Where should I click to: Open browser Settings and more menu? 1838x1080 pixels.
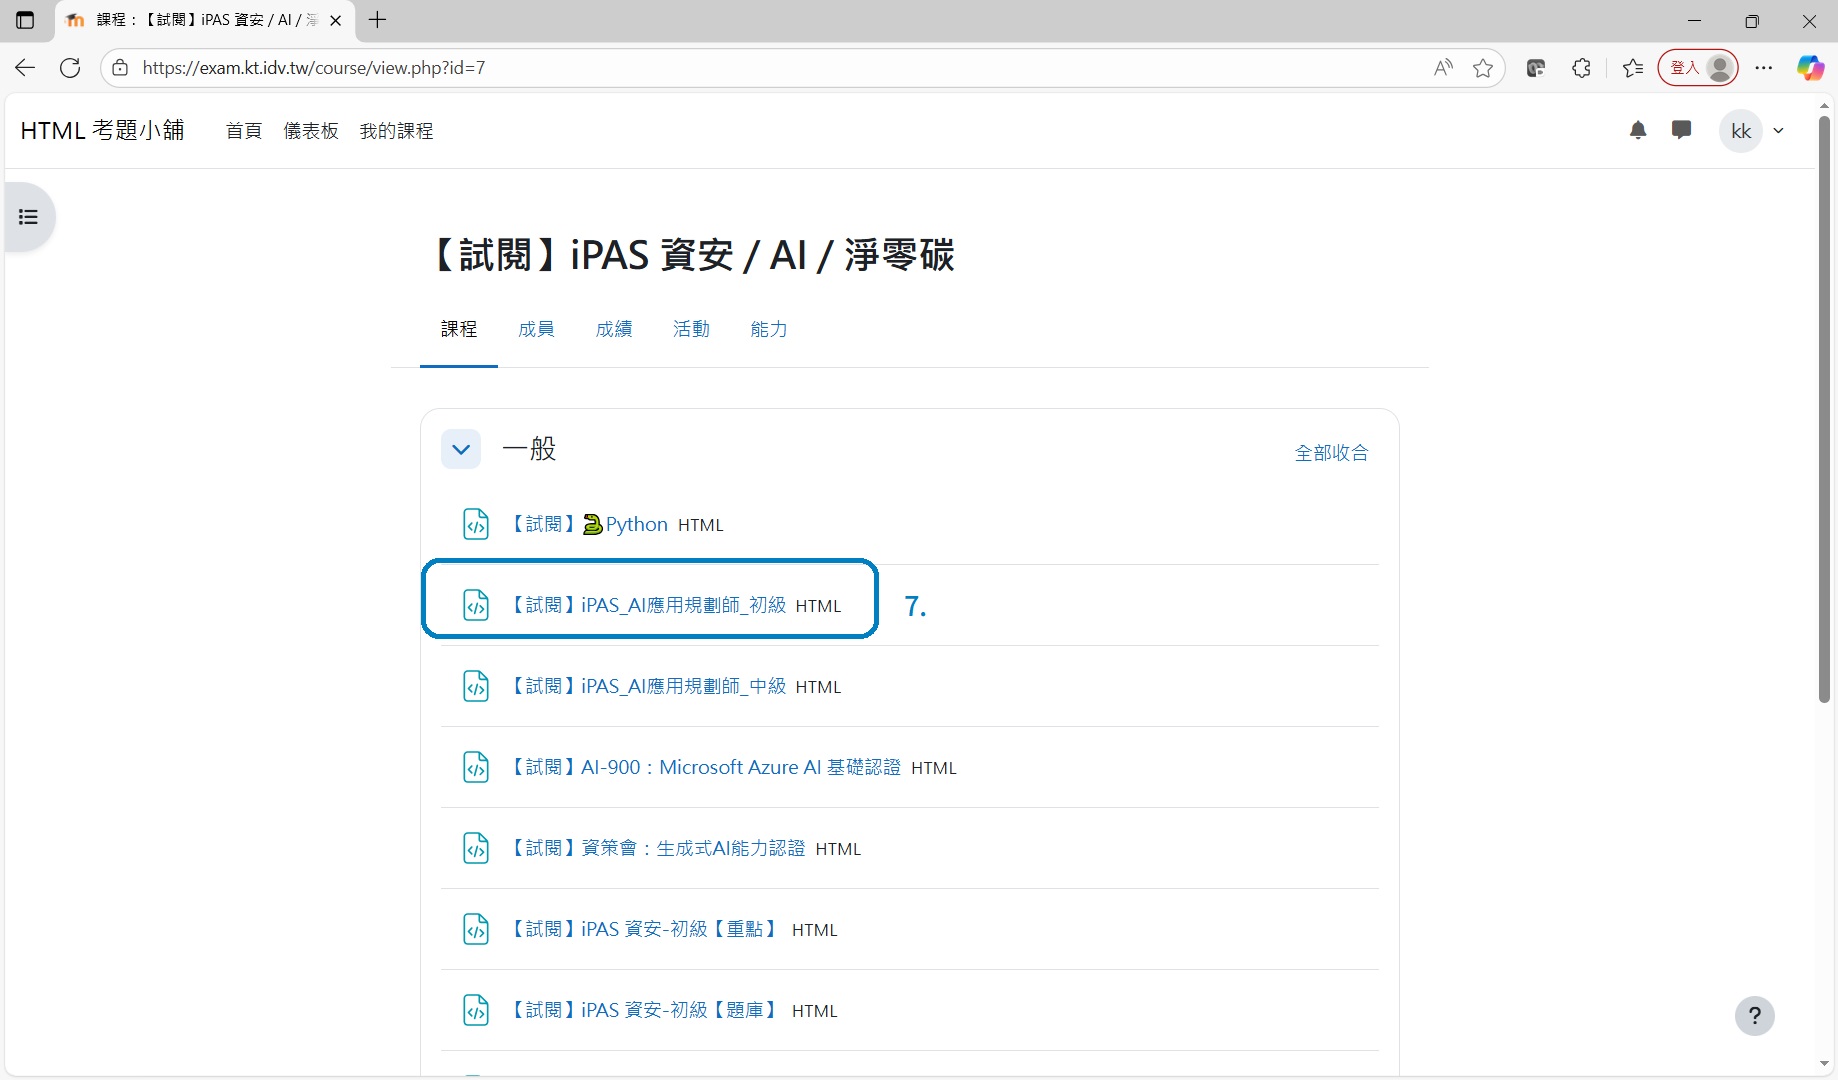[x=1764, y=68]
